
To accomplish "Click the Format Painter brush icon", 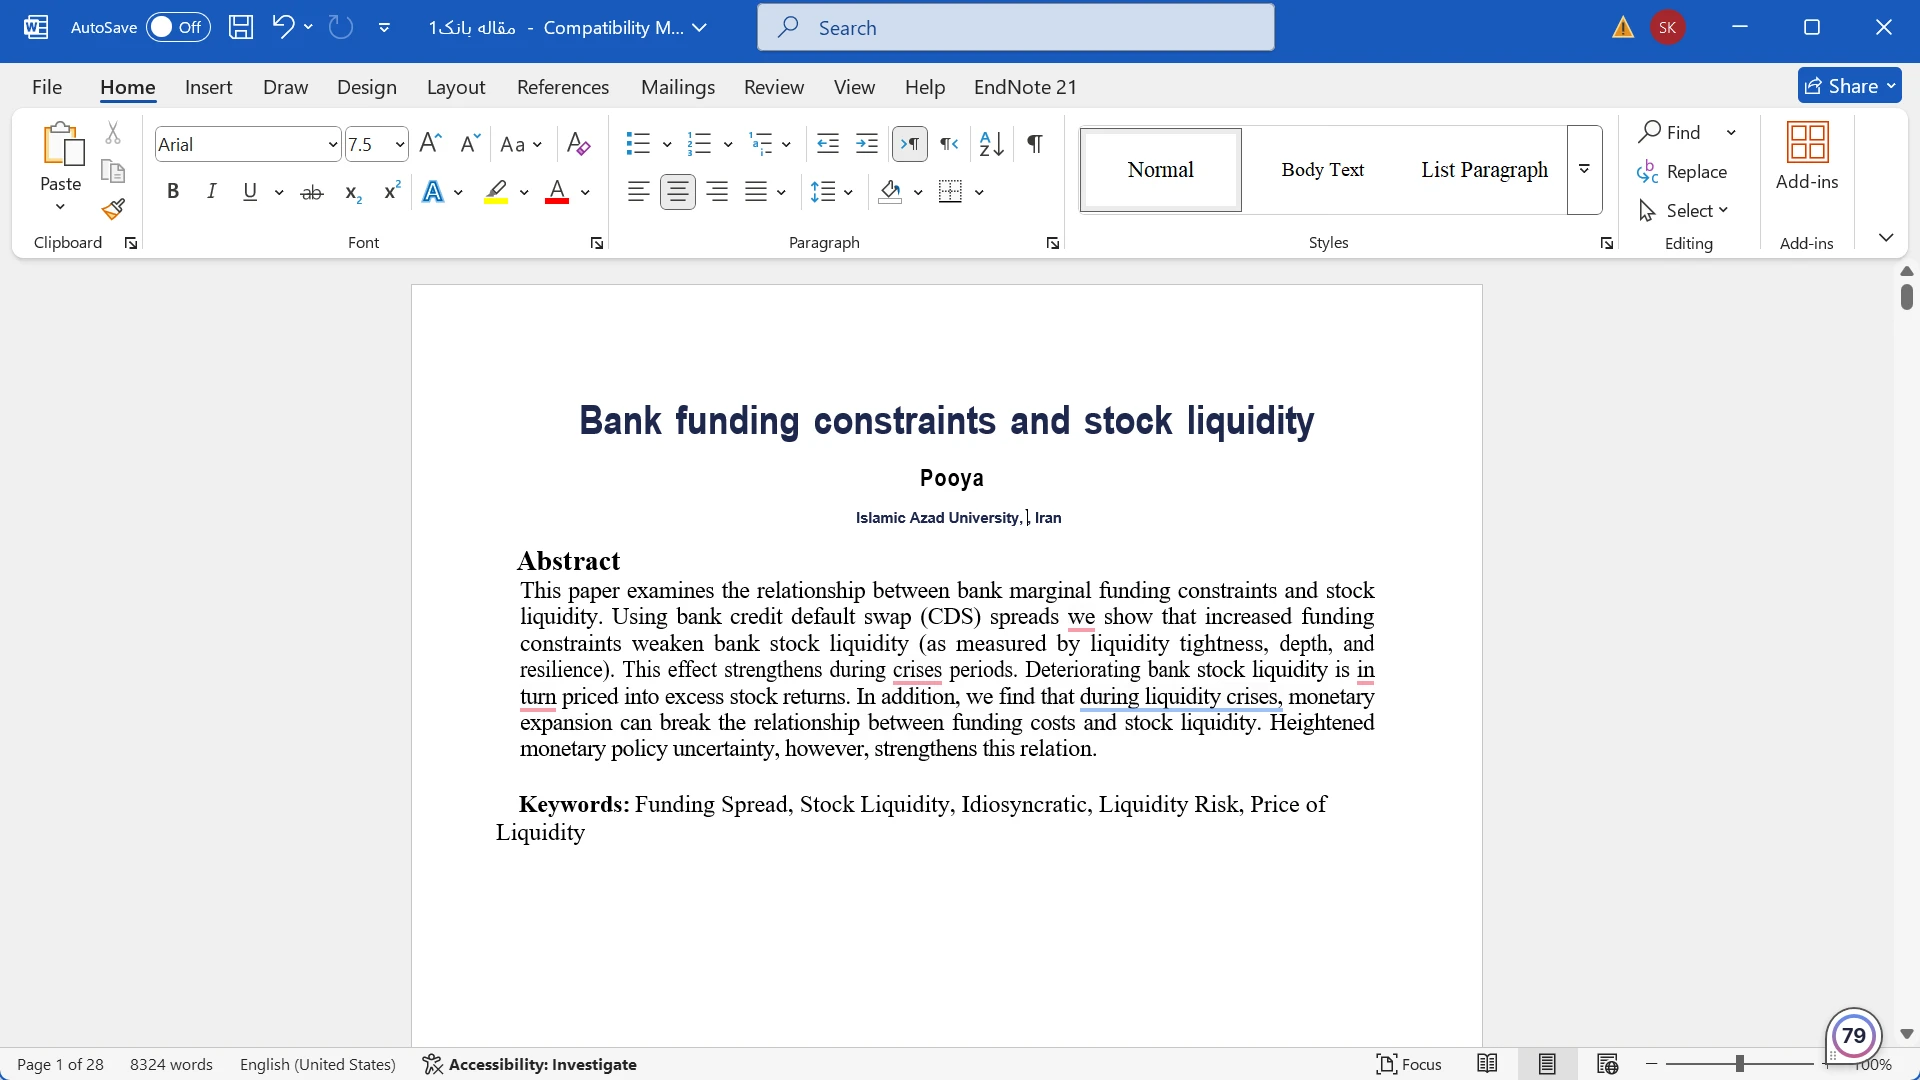I will (113, 210).
